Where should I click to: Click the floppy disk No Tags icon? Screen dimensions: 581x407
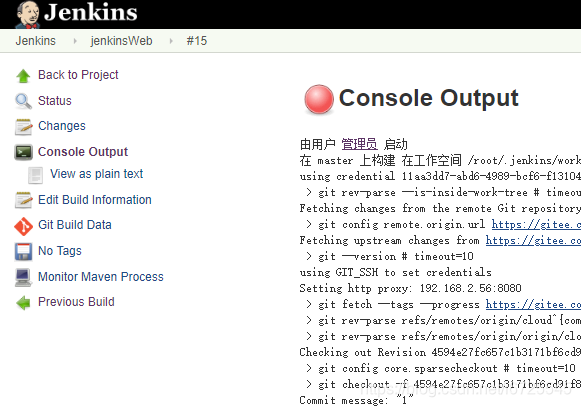tap(23, 252)
